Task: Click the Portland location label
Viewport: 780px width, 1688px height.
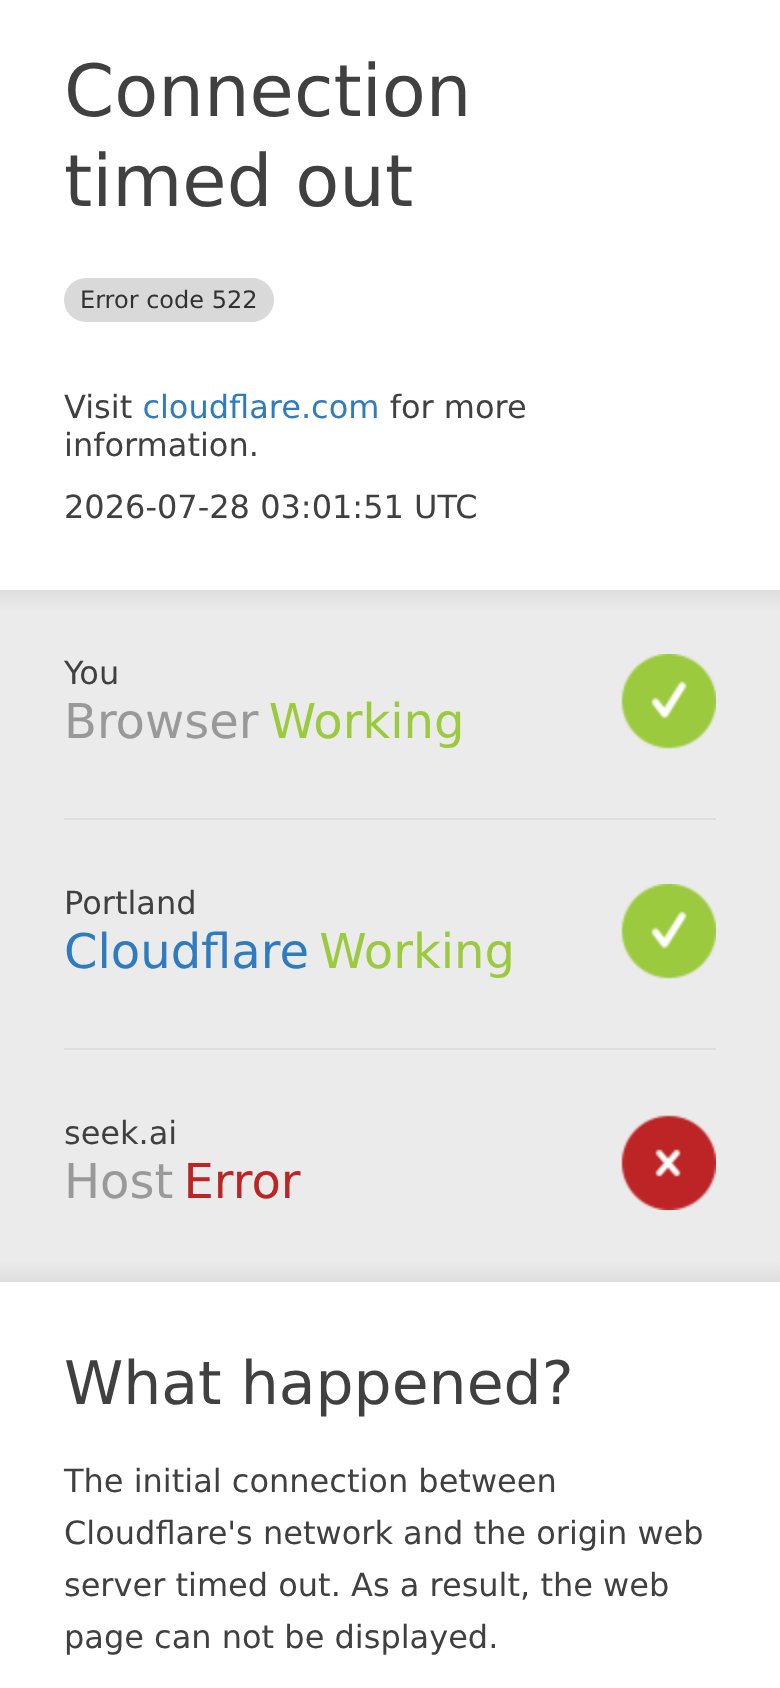Action: tap(130, 903)
